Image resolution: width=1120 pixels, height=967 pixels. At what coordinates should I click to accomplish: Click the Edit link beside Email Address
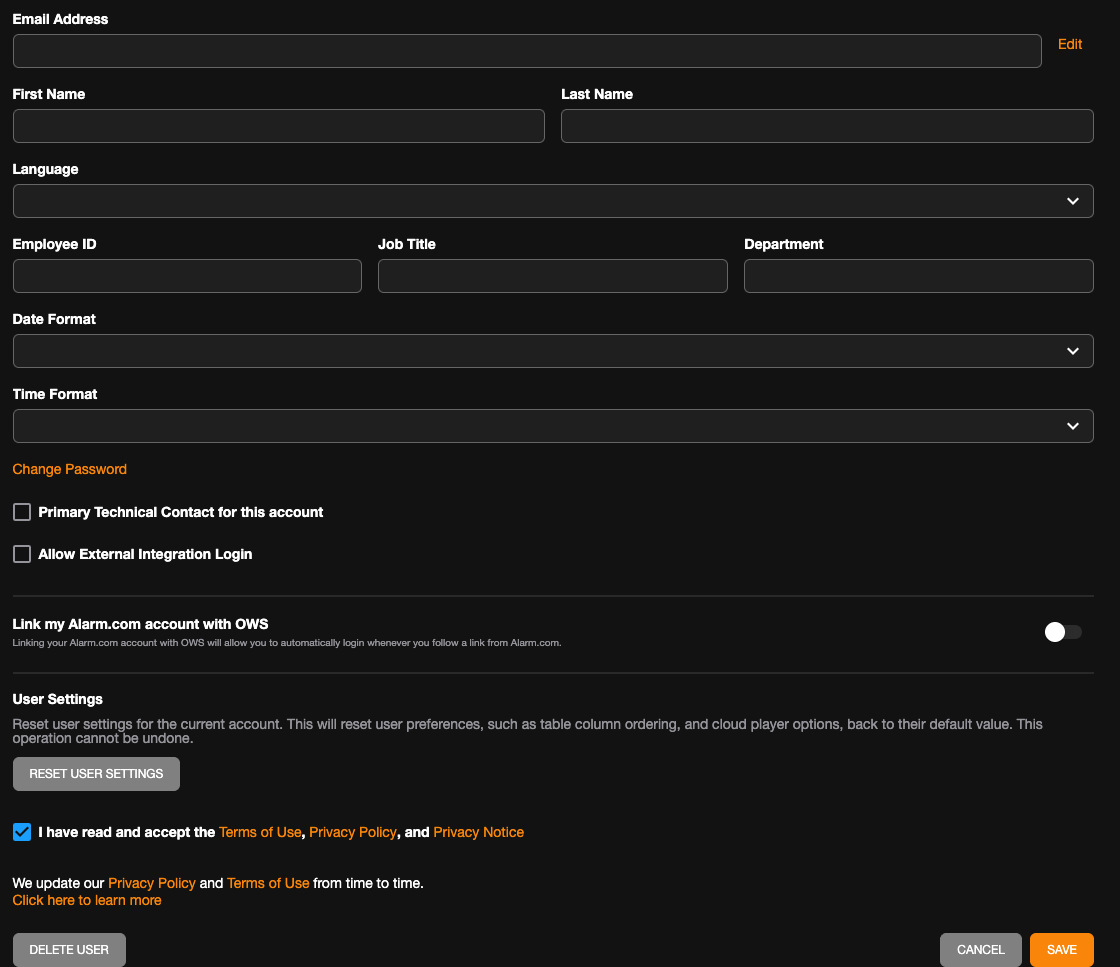point(1069,44)
